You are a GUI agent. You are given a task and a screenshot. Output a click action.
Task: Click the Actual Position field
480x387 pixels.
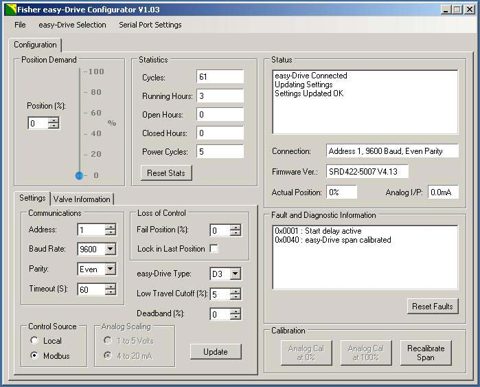pos(341,192)
